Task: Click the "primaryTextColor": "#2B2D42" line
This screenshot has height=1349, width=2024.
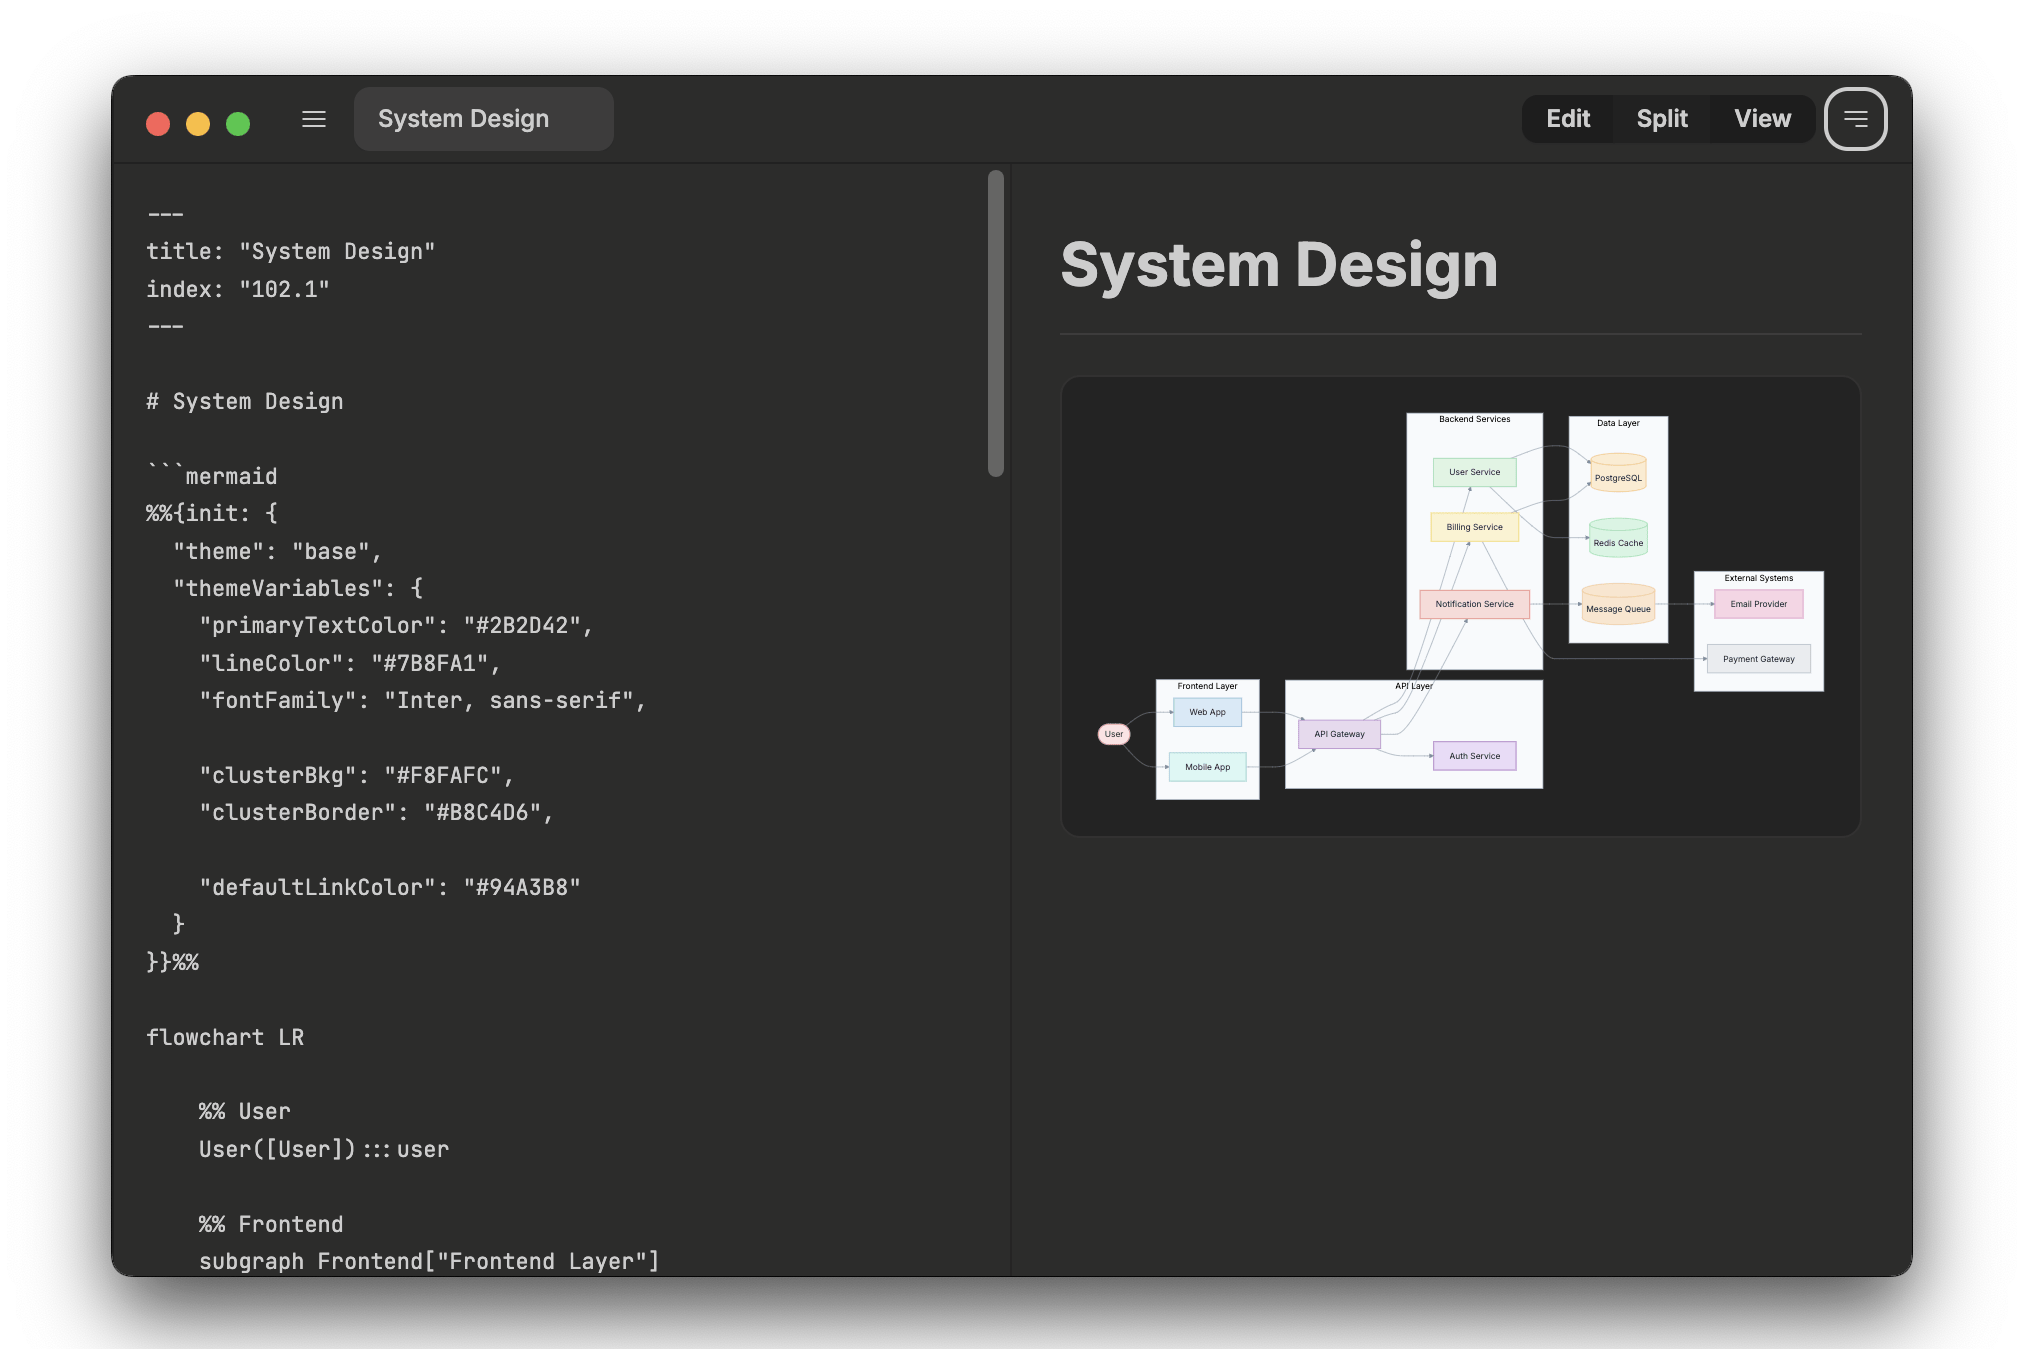Action: (x=396, y=626)
